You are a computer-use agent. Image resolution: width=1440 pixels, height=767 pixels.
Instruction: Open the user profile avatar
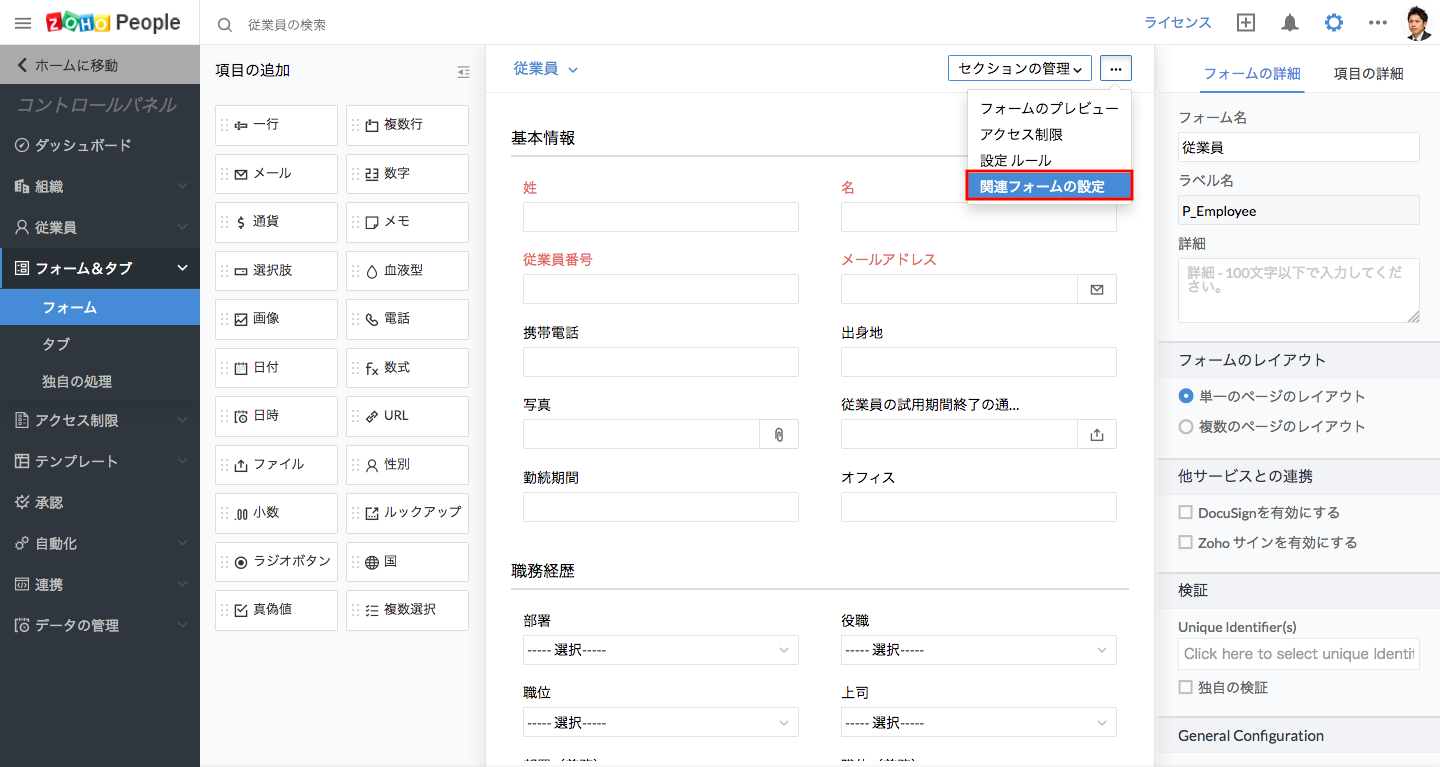(x=1418, y=23)
